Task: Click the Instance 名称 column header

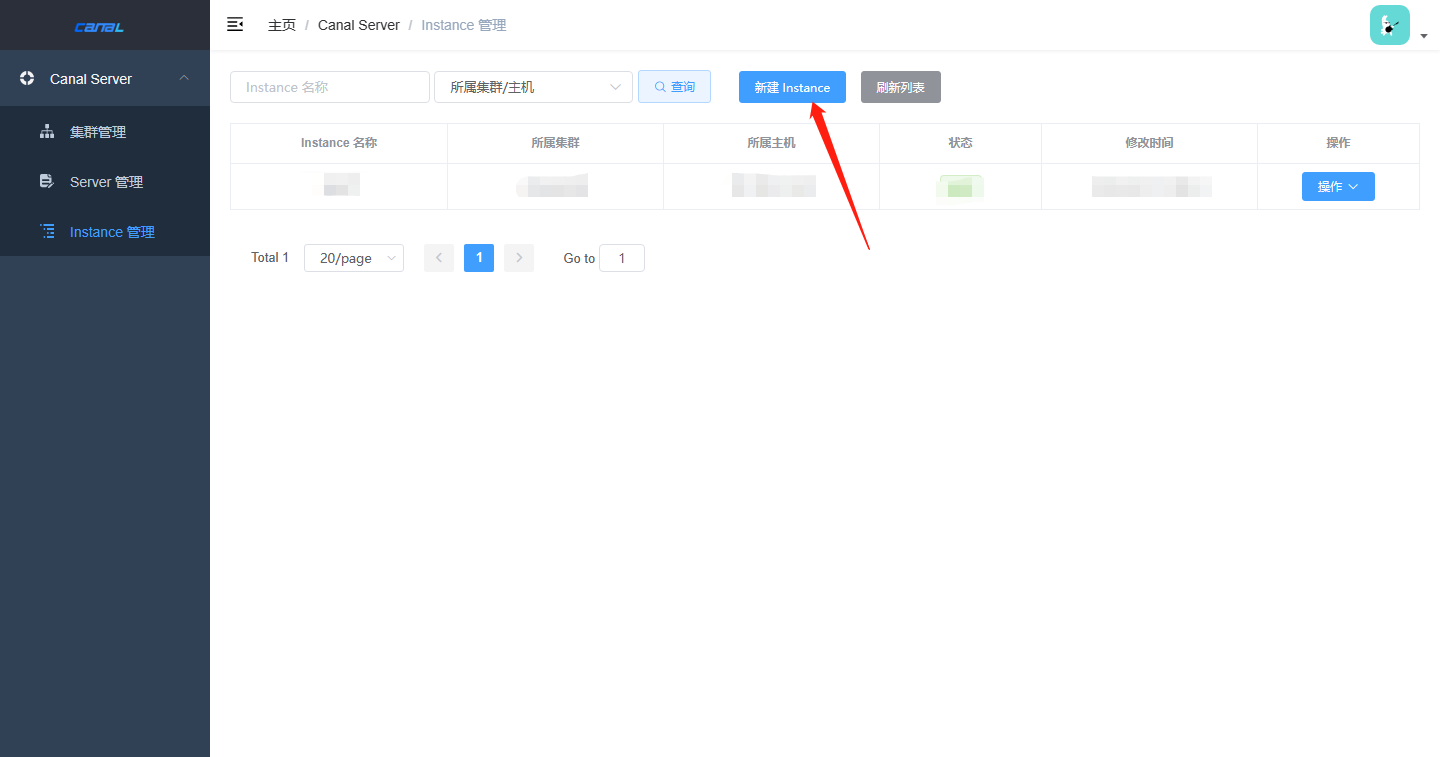Action: (x=339, y=143)
